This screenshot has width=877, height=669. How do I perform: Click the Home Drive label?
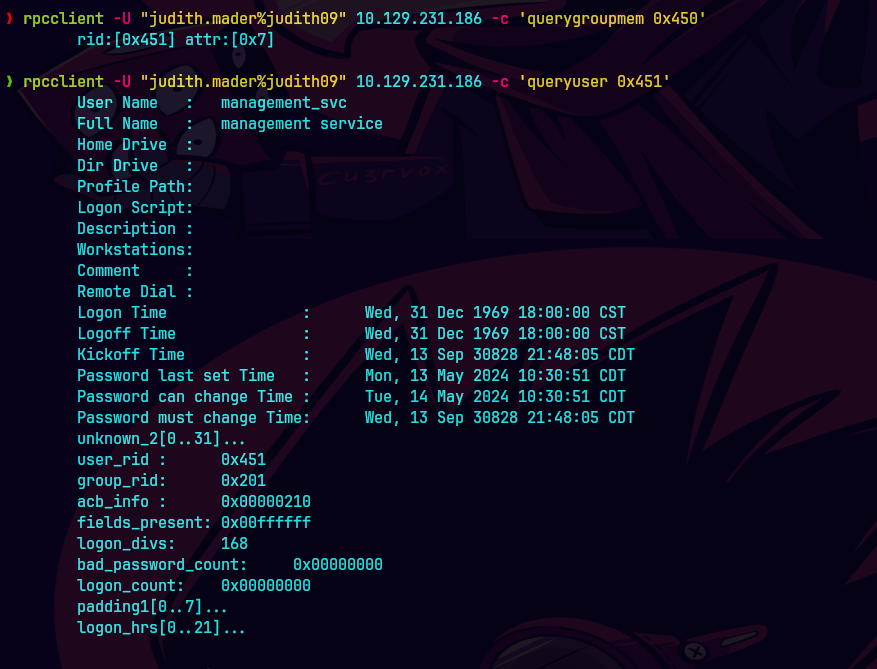pos(122,145)
